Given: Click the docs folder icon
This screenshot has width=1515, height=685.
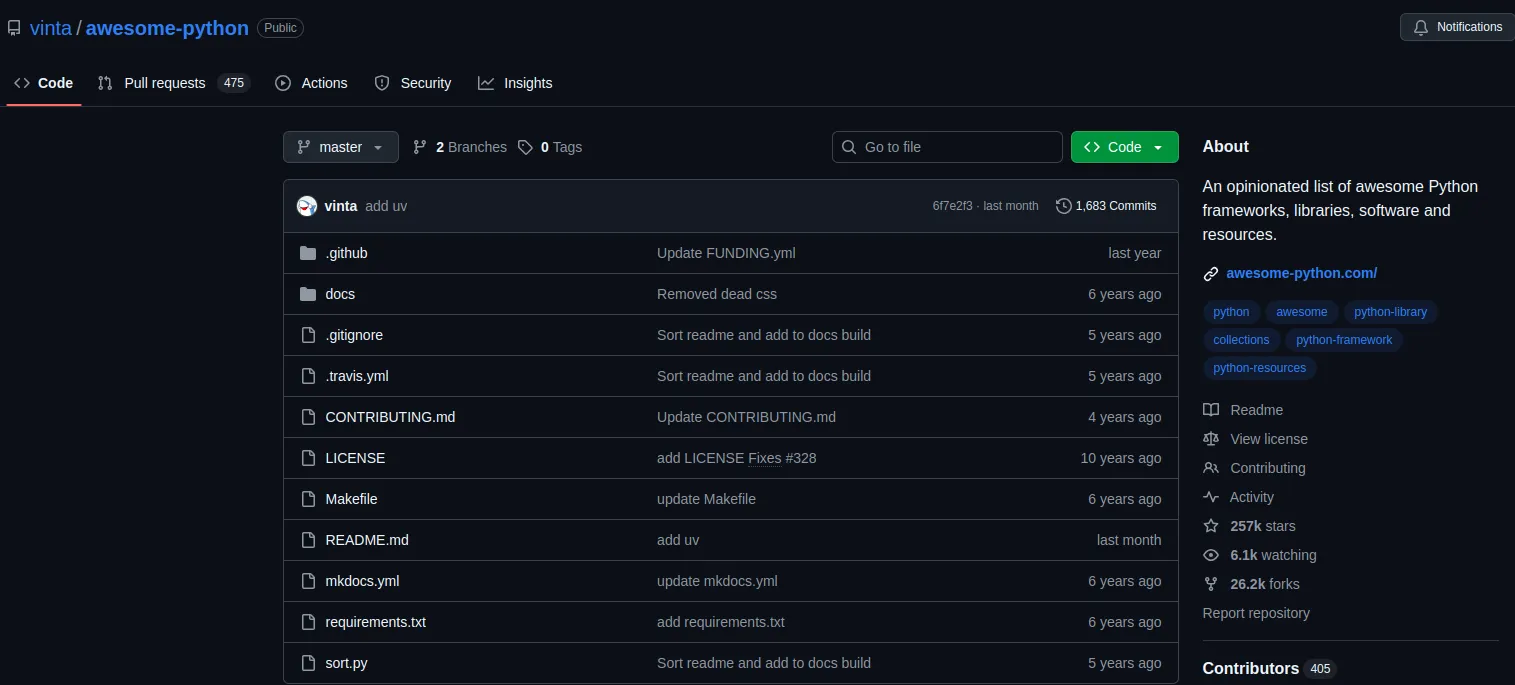Looking at the screenshot, I should 308,294.
